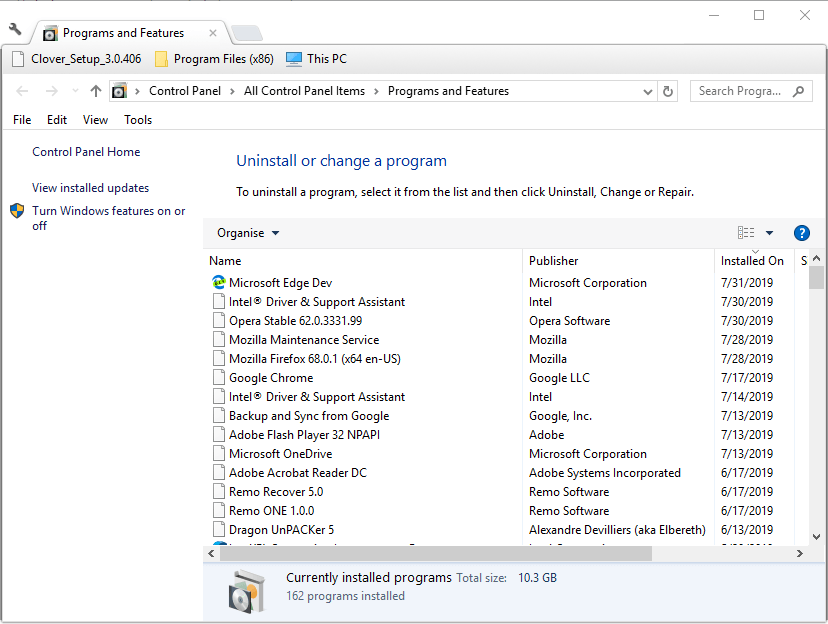Image resolution: width=828 pixels, height=624 pixels.
Task: Select the Opera Stable 62.0.3331.99 icon
Action: click(x=219, y=320)
